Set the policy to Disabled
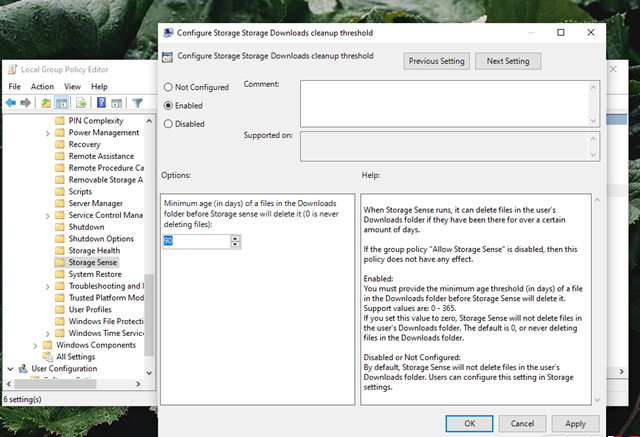Screen dimensions: 640x437 (x=168, y=124)
